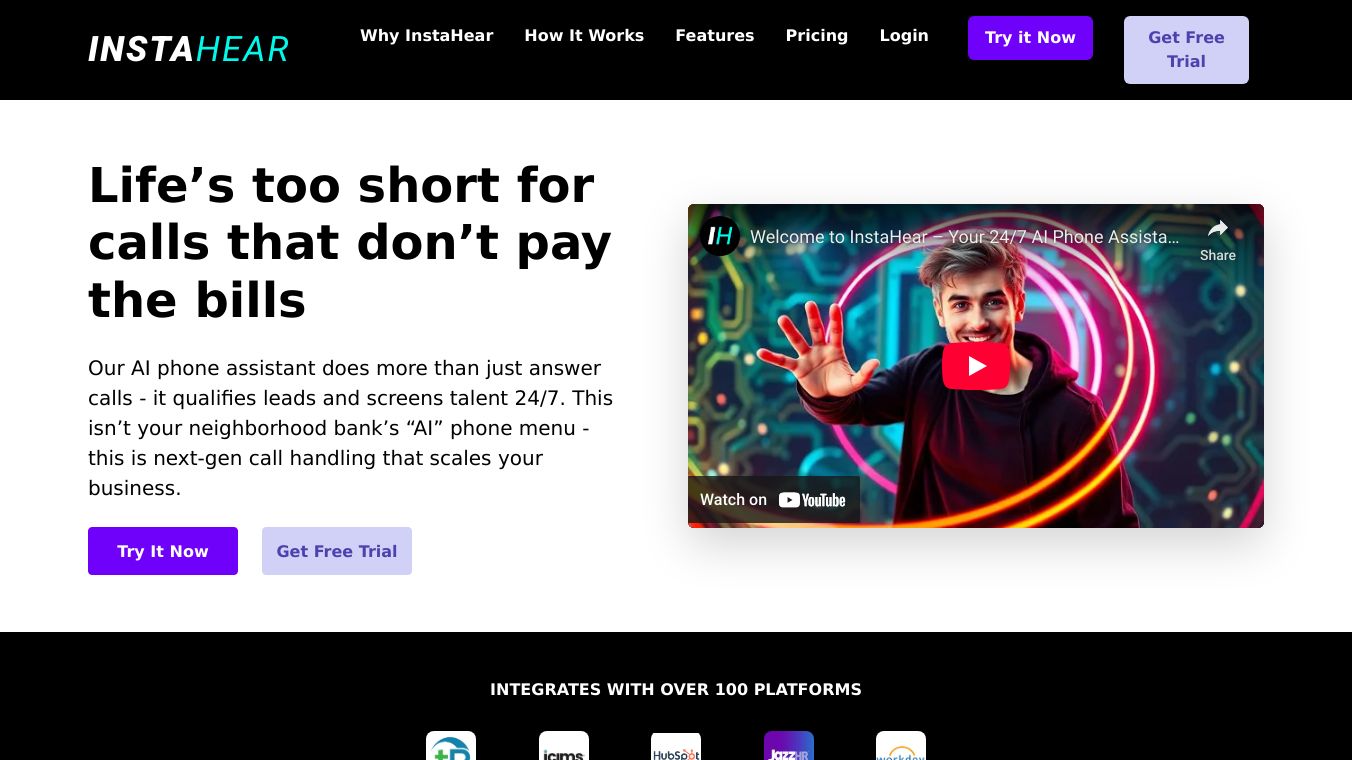Click 'INTEGRATES WITH OVER 100 PLATFORMS' heading
This screenshot has height=760, width=1352.
[676, 689]
